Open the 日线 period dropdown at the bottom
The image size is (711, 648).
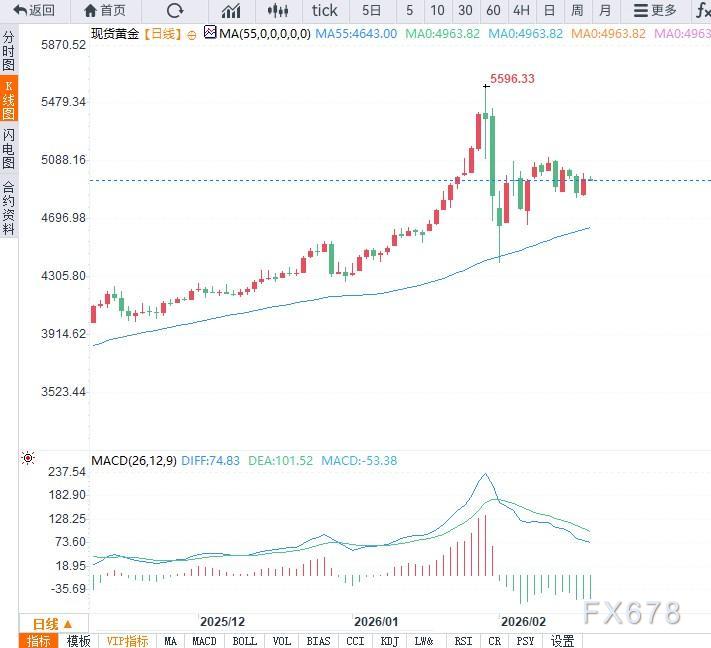coord(53,623)
